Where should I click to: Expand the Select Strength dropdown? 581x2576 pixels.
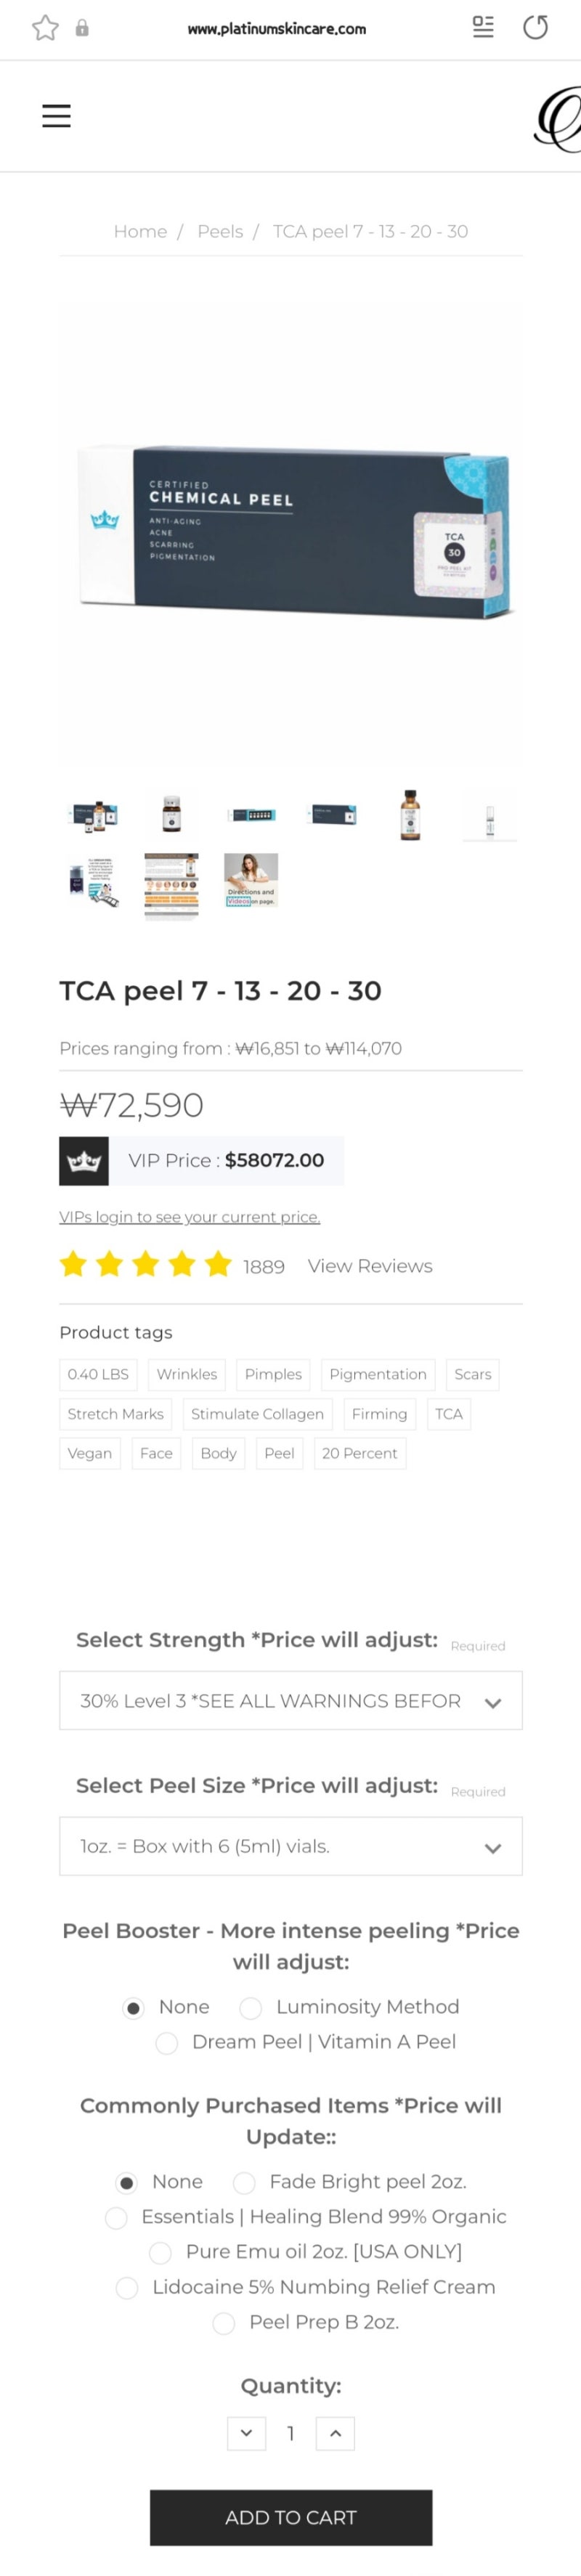pyautogui.click(x=291, y=1700)
